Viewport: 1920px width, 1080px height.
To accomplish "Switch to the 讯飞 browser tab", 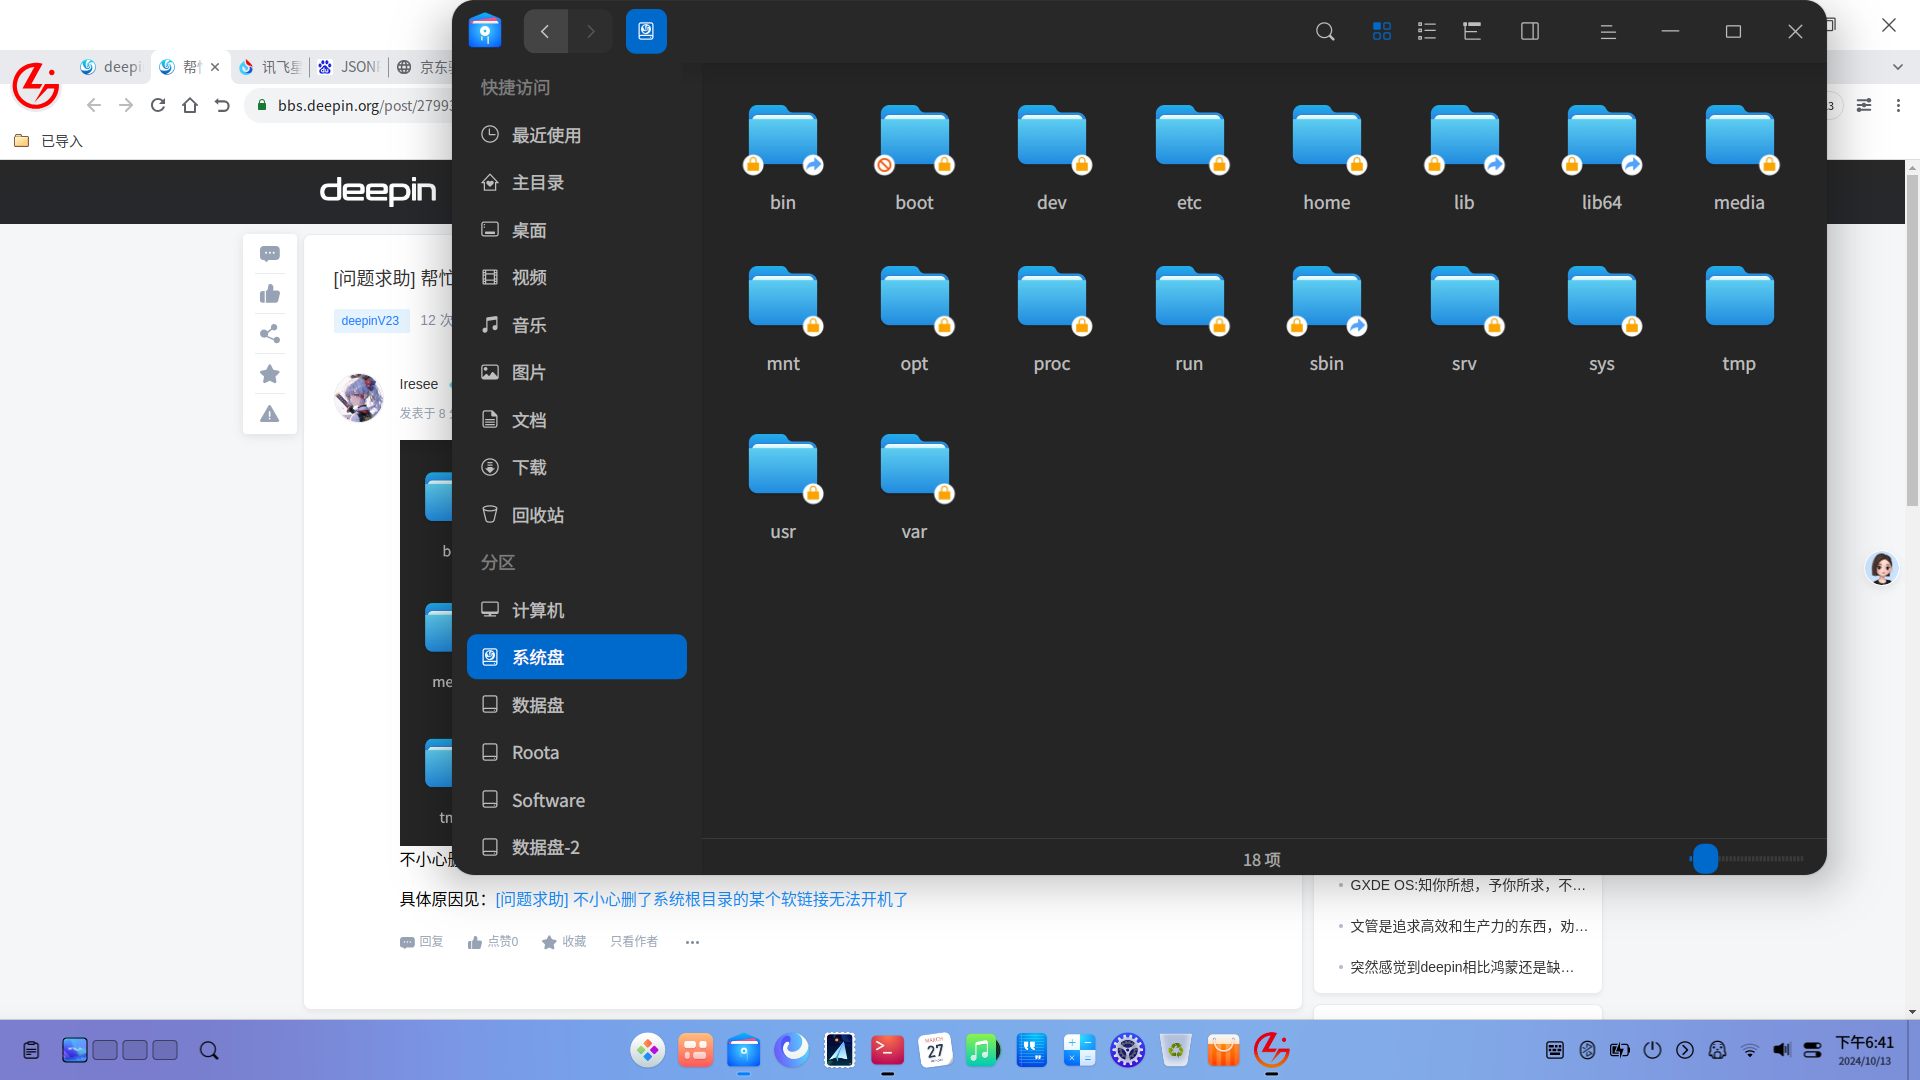I will click(x=269, y=67).
